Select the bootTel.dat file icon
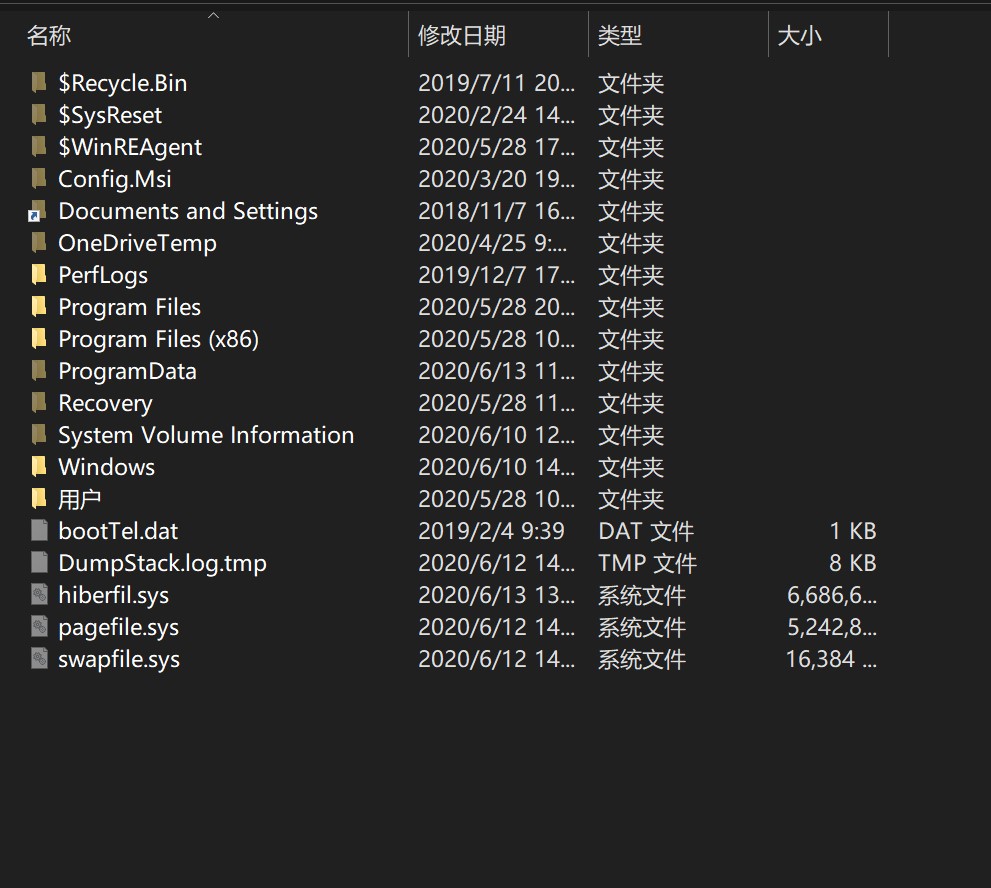 (x=39, y=530)
